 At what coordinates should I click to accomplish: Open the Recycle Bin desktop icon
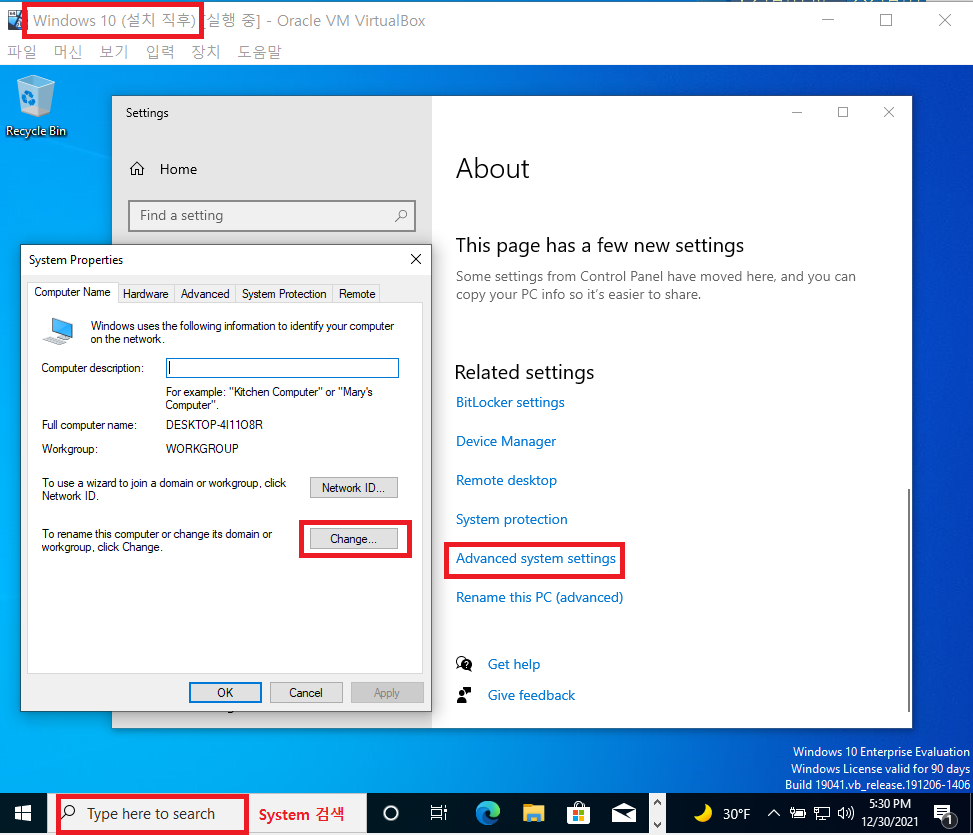[x=35, y=106]
